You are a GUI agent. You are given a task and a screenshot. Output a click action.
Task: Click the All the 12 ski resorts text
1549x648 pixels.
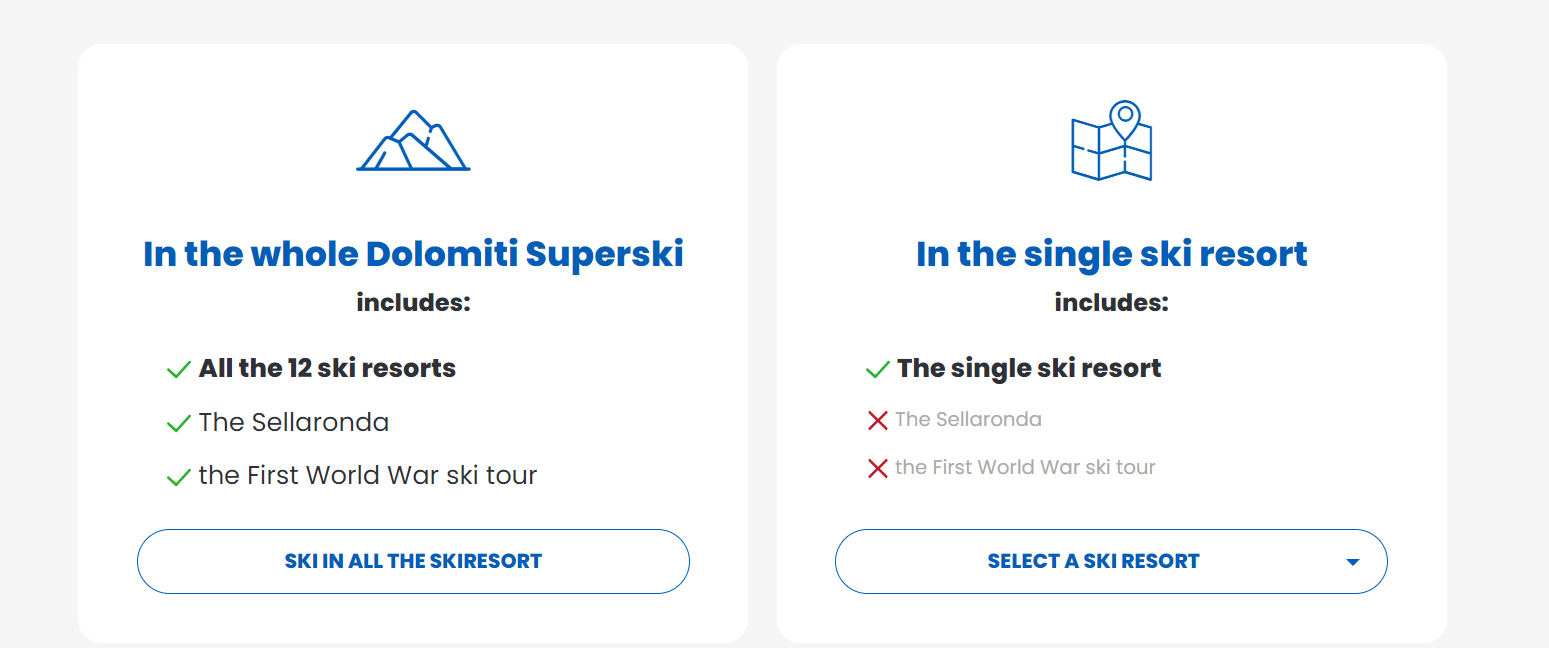click(x=327, y=368)
